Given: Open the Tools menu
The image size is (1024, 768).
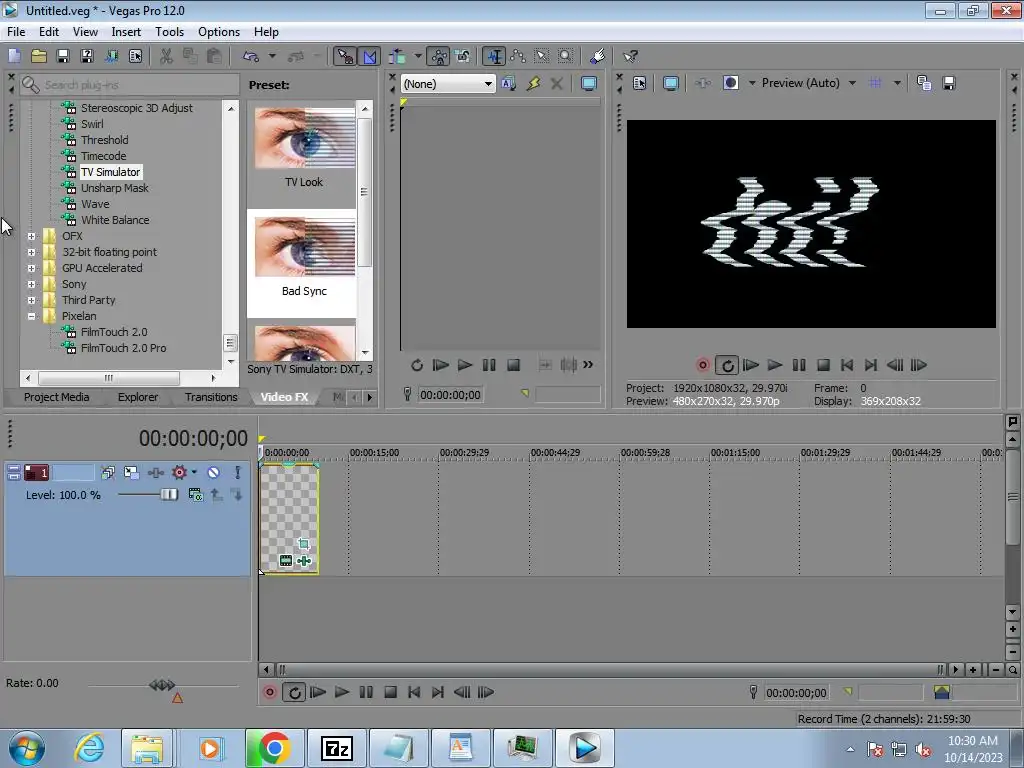Looking at the screenshot, I should (169, 31).
